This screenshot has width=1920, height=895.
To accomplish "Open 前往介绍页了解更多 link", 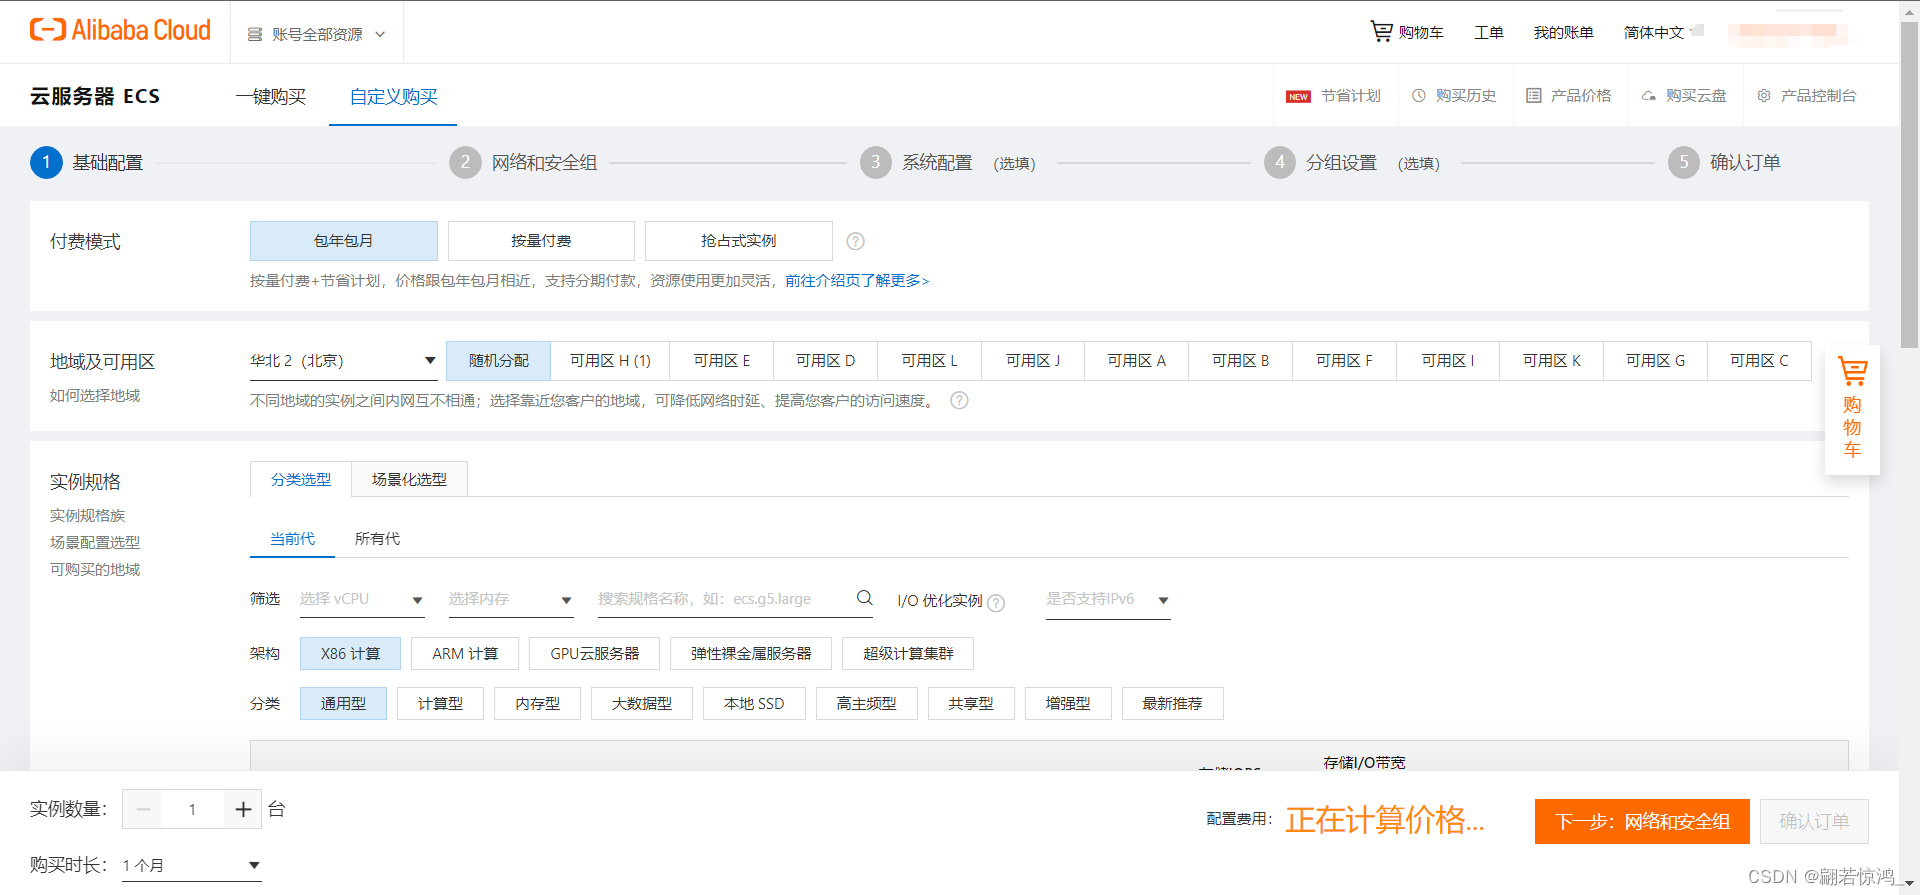I will click(x=857, y=281).
